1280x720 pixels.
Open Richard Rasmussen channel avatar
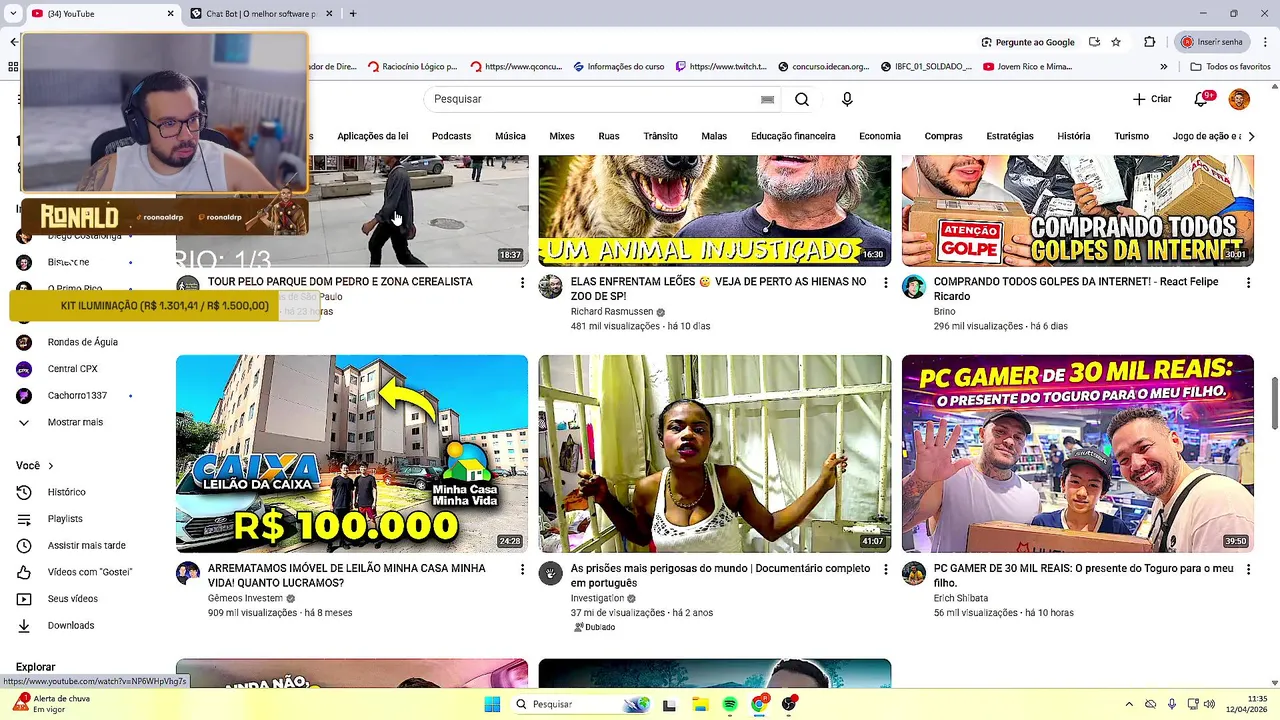point(551,287)
